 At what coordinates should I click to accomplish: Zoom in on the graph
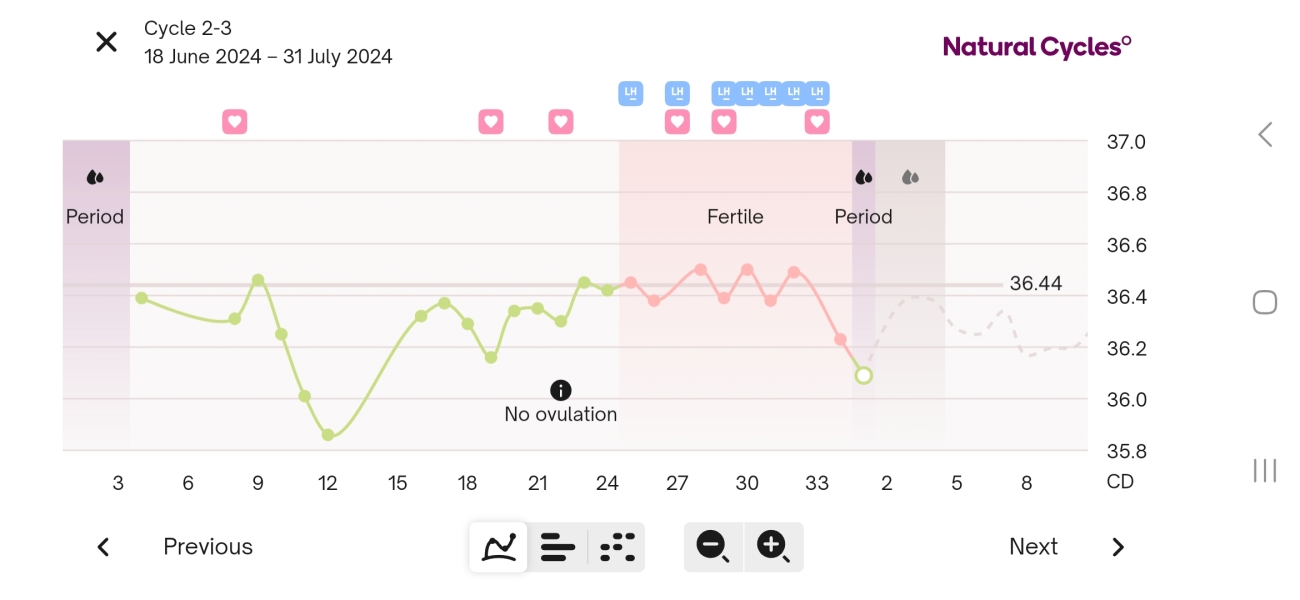[x=773, y=546]
